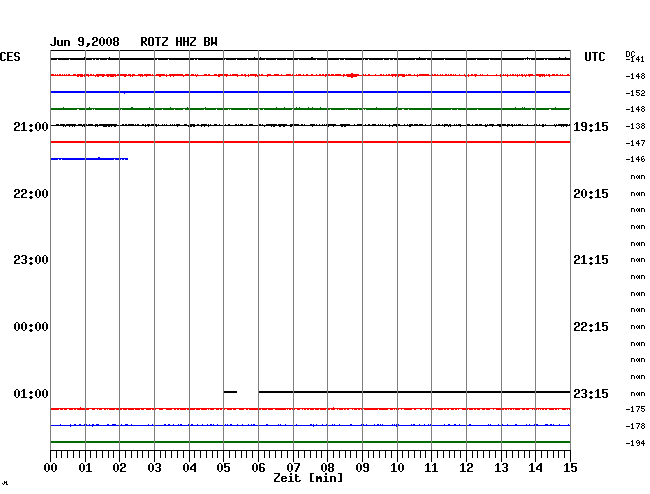
Task: Select the local time label "21:00"
Action: (x=31, y=127)
